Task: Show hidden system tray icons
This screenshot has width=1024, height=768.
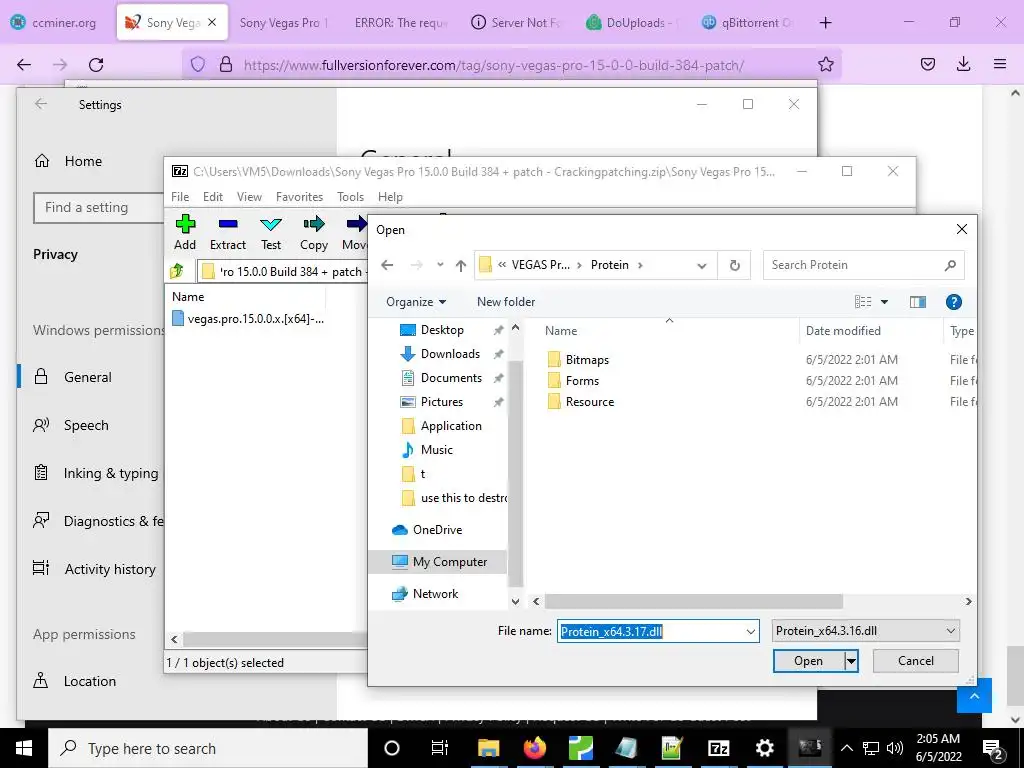Action: click(846, 748)
